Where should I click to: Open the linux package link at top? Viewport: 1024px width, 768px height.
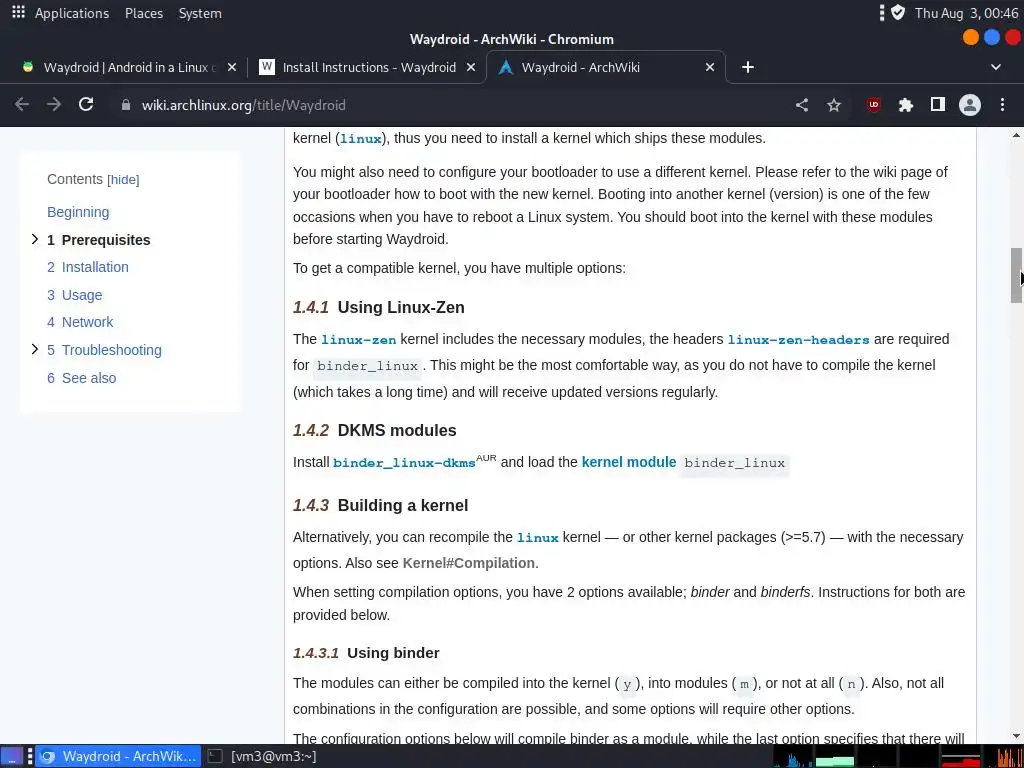(x=360, y=138)
